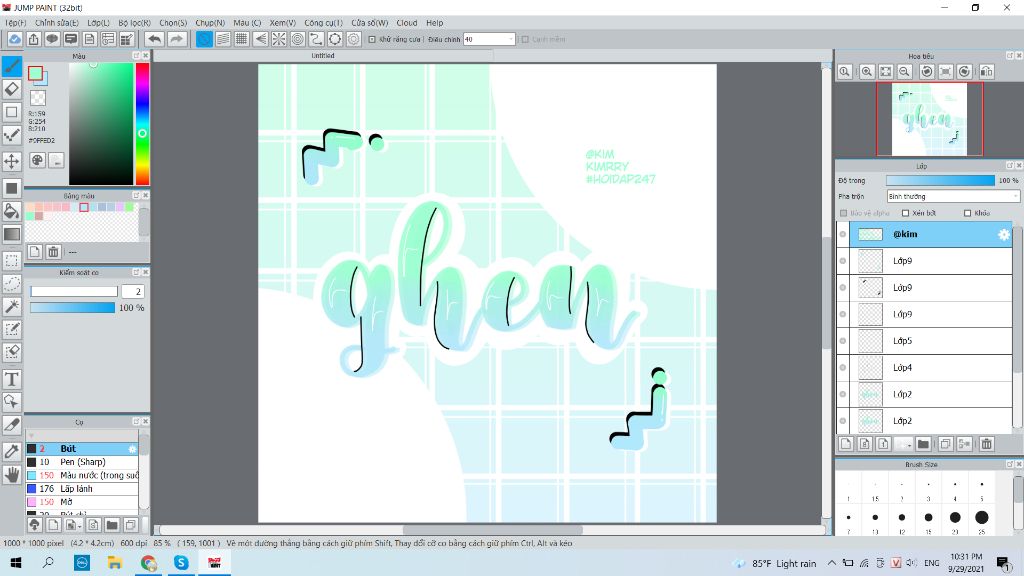
Task: Select the Lasso tool
Action: click(x=12, y=283)
